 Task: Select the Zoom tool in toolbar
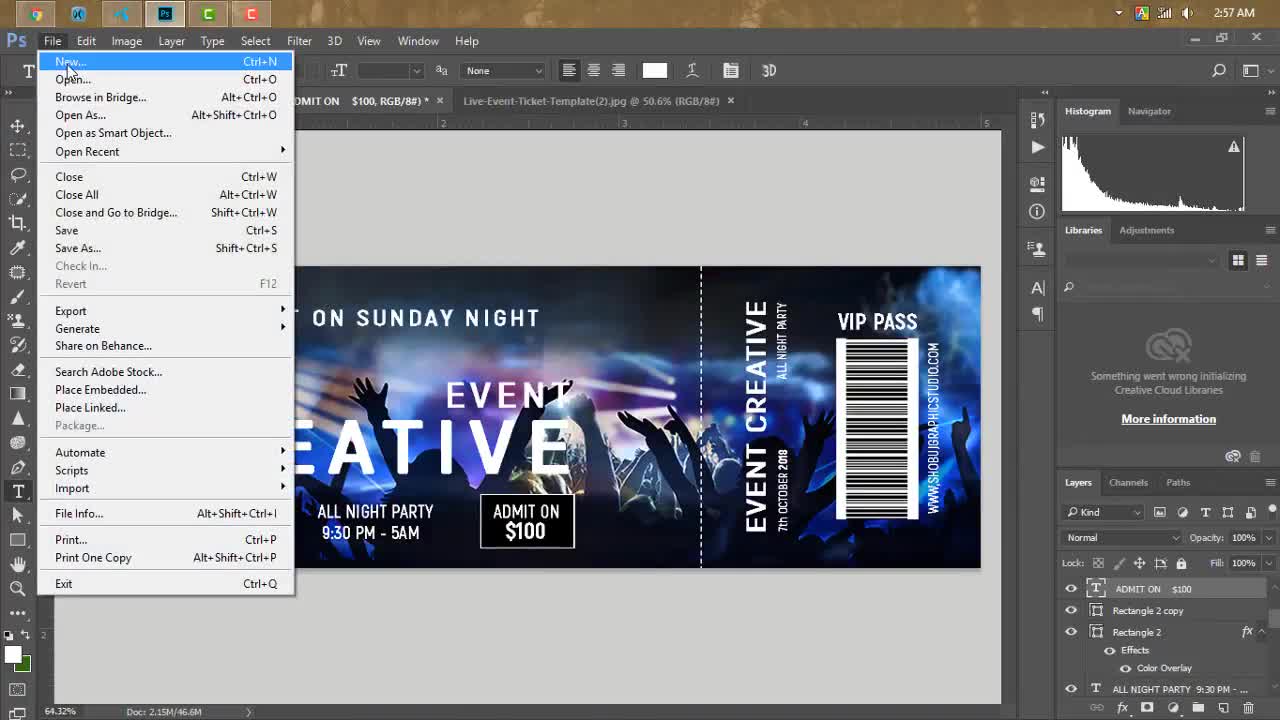(18, 588)
